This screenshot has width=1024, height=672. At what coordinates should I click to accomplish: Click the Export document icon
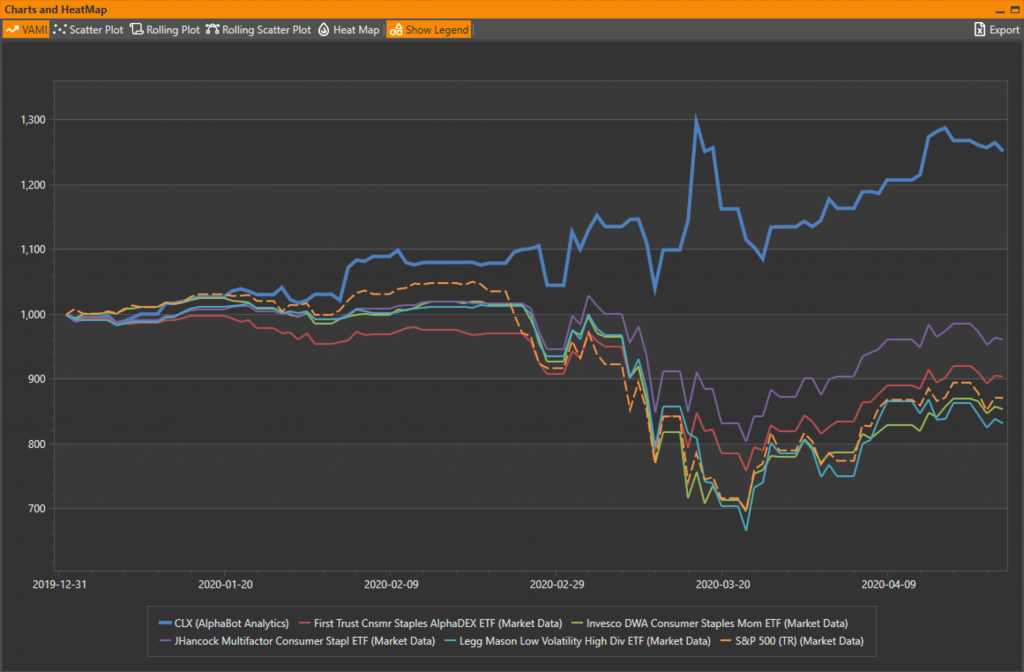tap(980, 30)
